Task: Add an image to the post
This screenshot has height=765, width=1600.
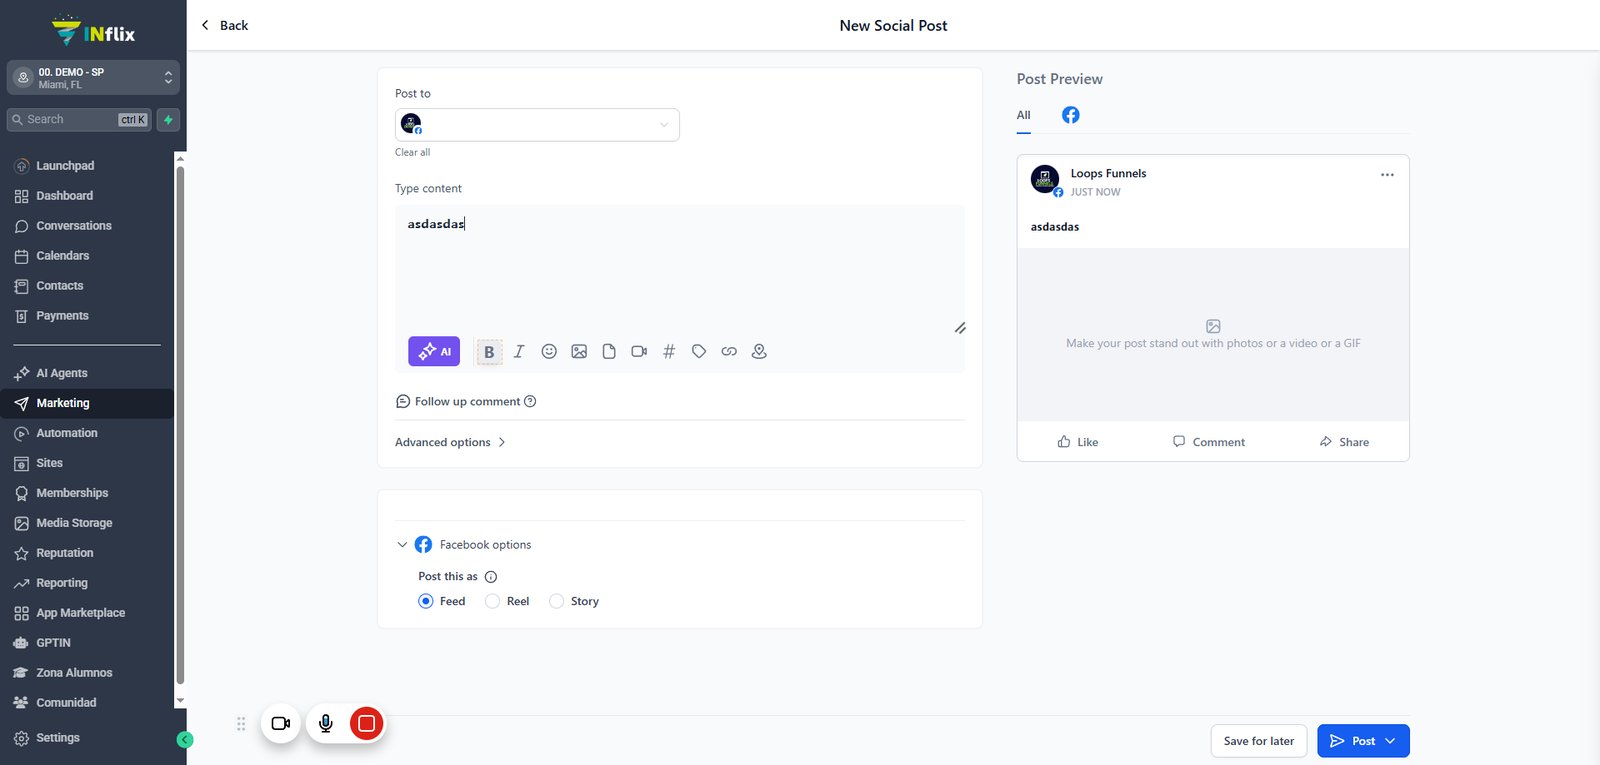Action: pyautogui.click(x=579, y=352)
